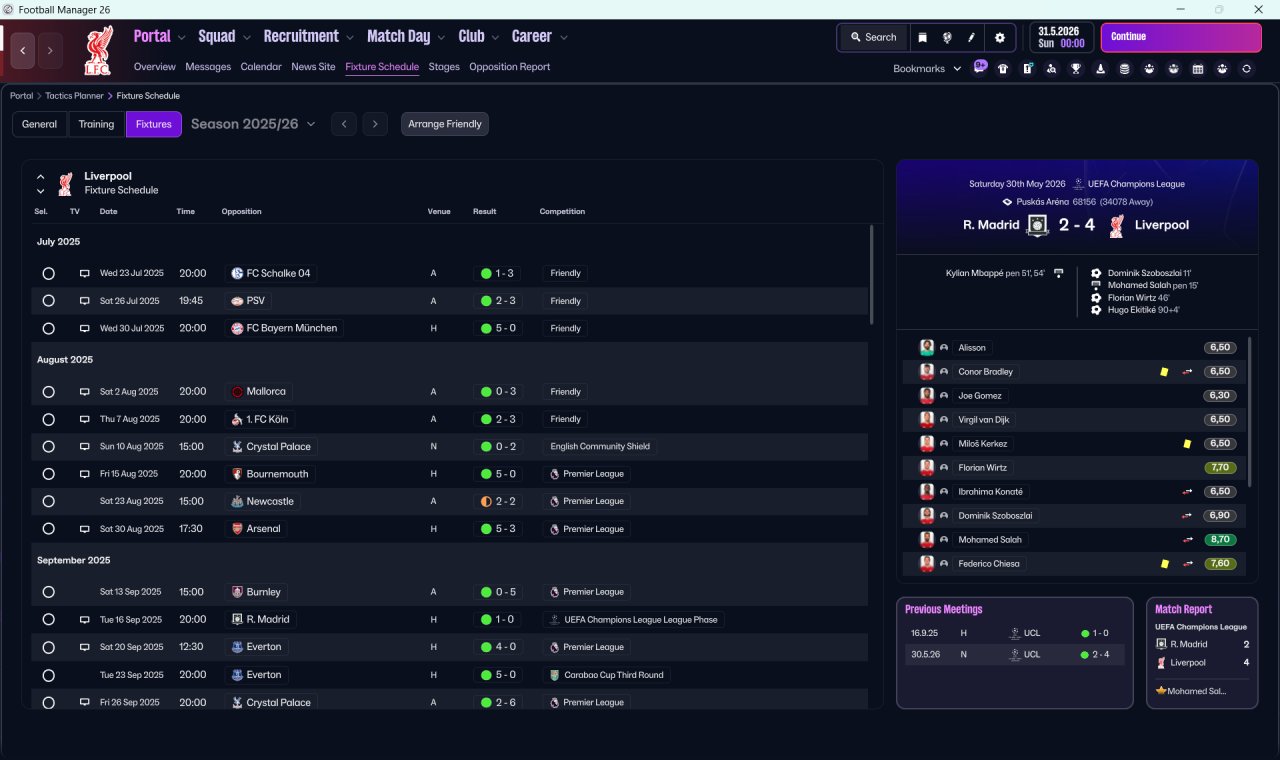Expand the Squad menu chevron
The image size is (1280, 760).
[246, 38]
